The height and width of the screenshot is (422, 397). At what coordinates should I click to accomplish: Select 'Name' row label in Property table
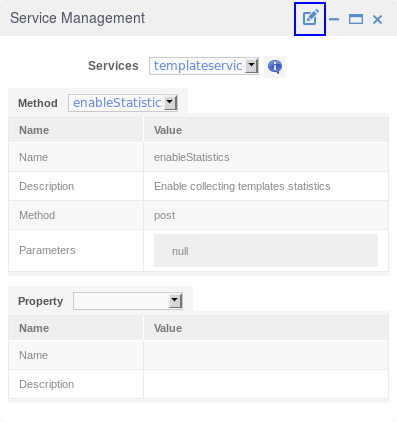(34, 355)
